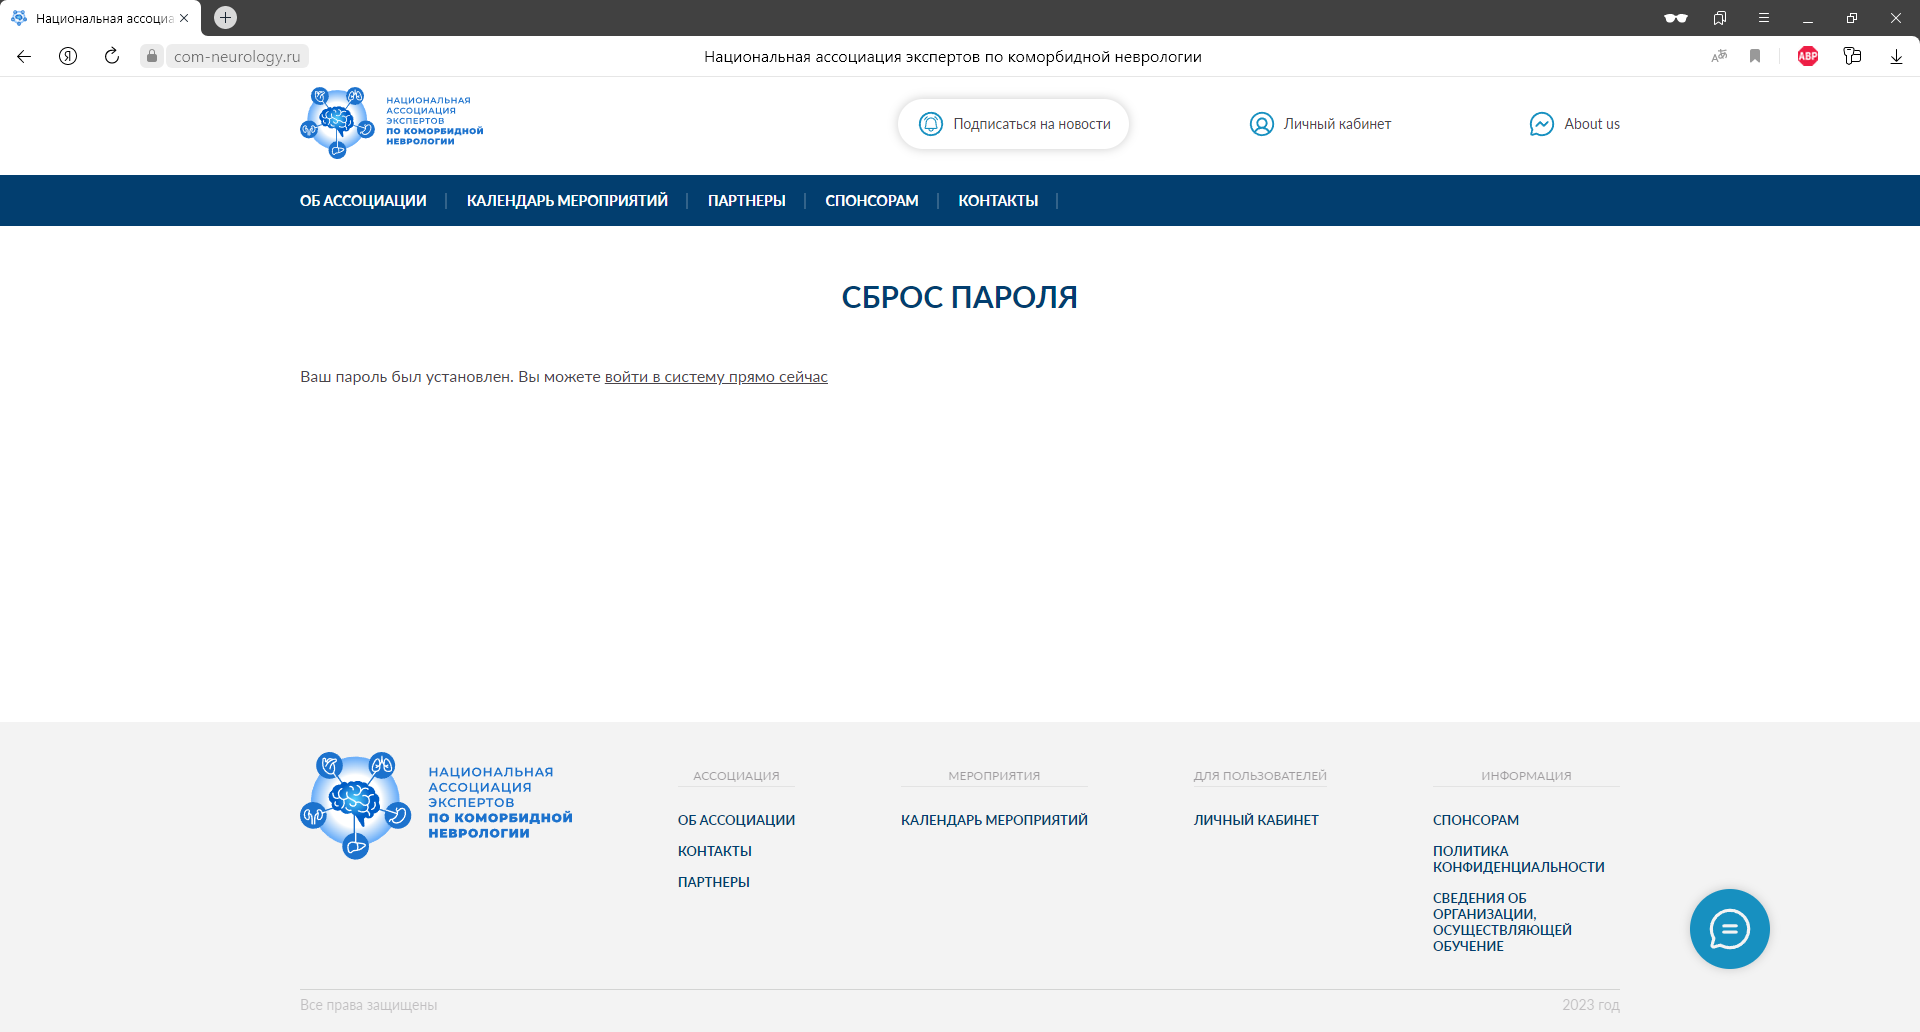1920x1032 pixels.
Task: Open the browser hamburger menu
Action: [x=1763, y=18]
